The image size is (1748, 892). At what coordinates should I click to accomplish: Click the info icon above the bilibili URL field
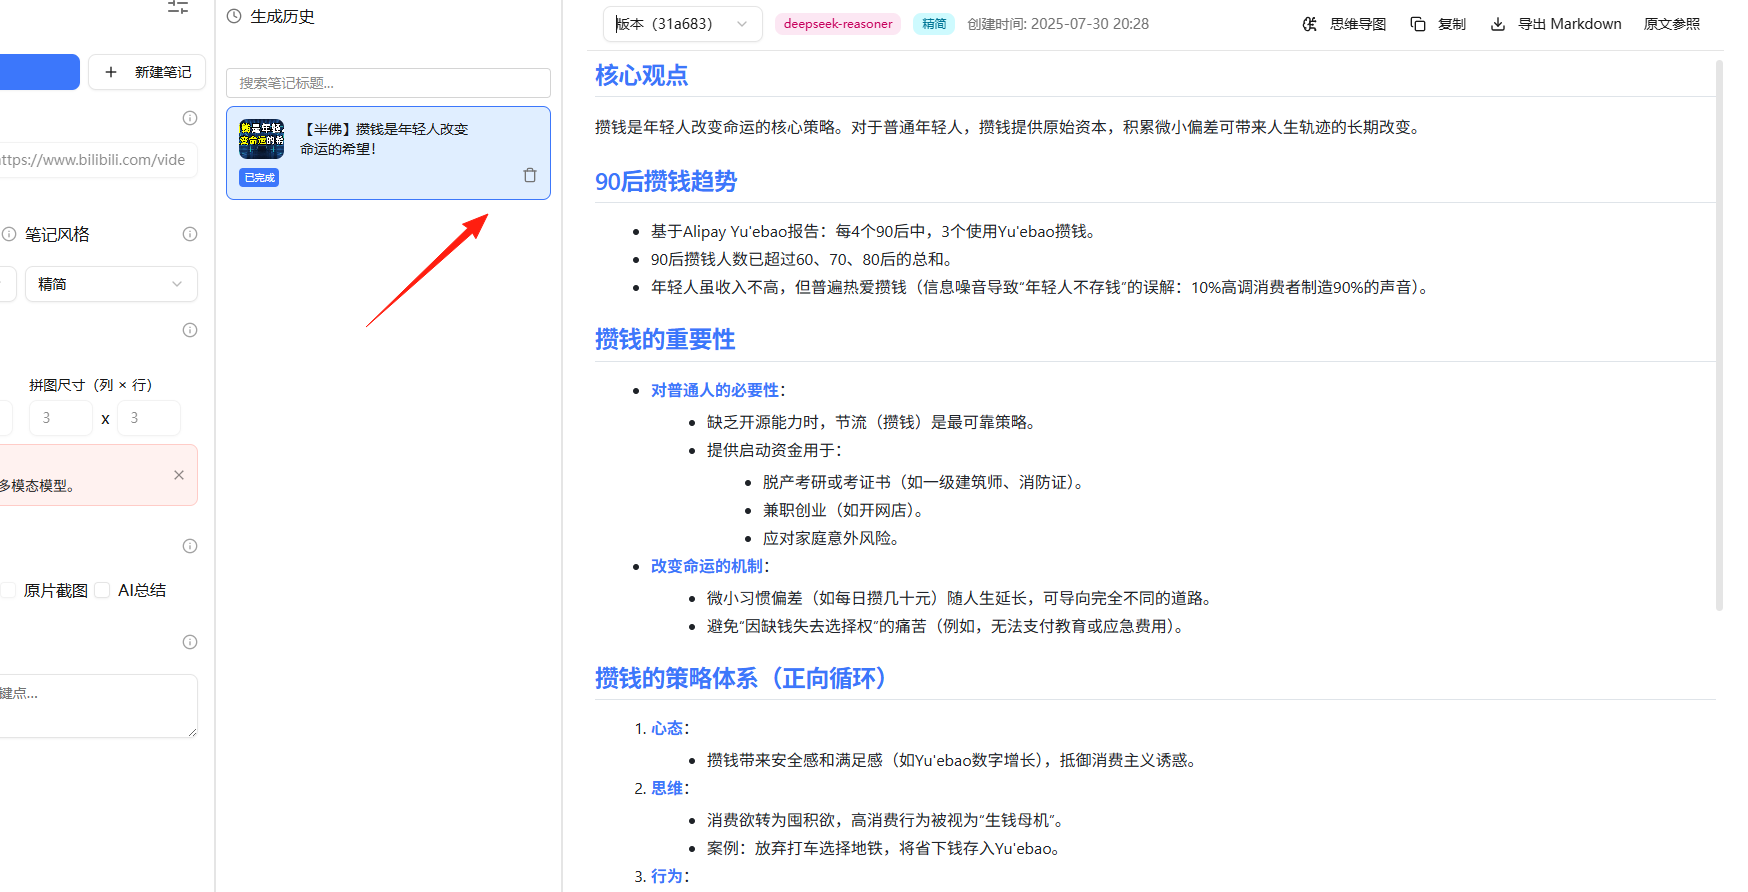[x=190, y=118]
